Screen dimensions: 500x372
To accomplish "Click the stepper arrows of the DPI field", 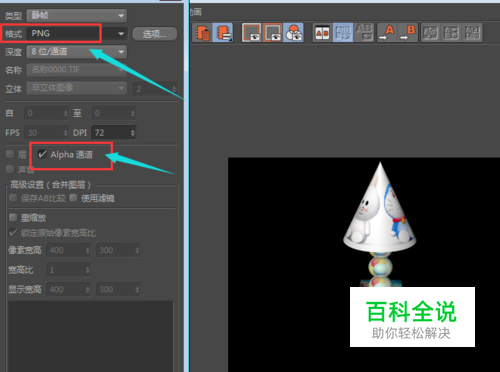I will pyautogui.click(x=133, y=133).
